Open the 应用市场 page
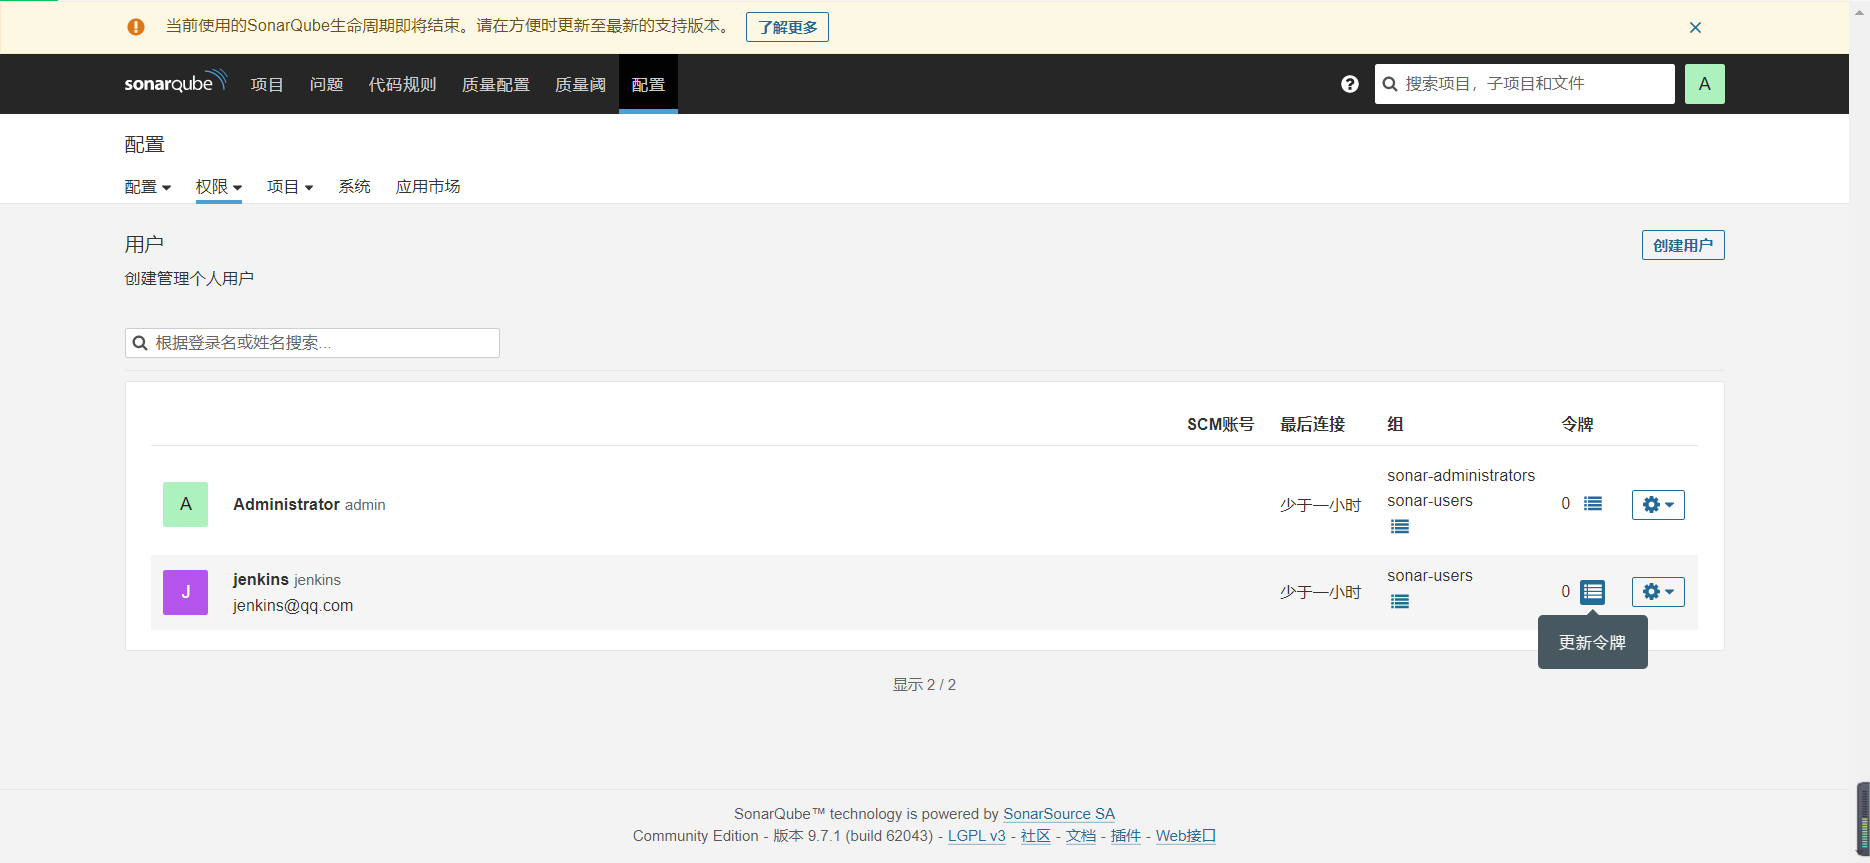Screen dimensions: 1870x863 (x=428, y=187)
